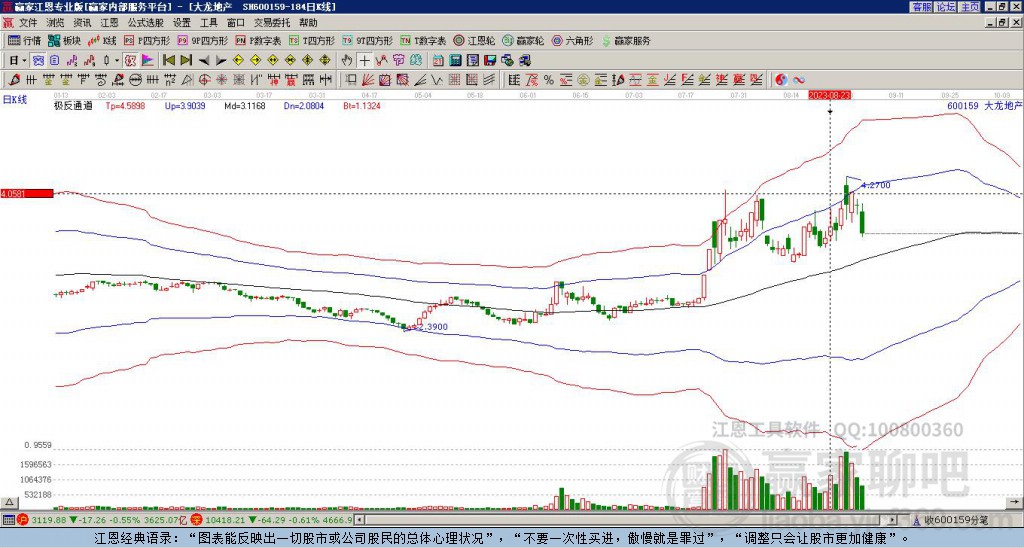Click the red 4.0581 price marker
The height and width of the screenshot is (548, 1024).
(27, 193)
